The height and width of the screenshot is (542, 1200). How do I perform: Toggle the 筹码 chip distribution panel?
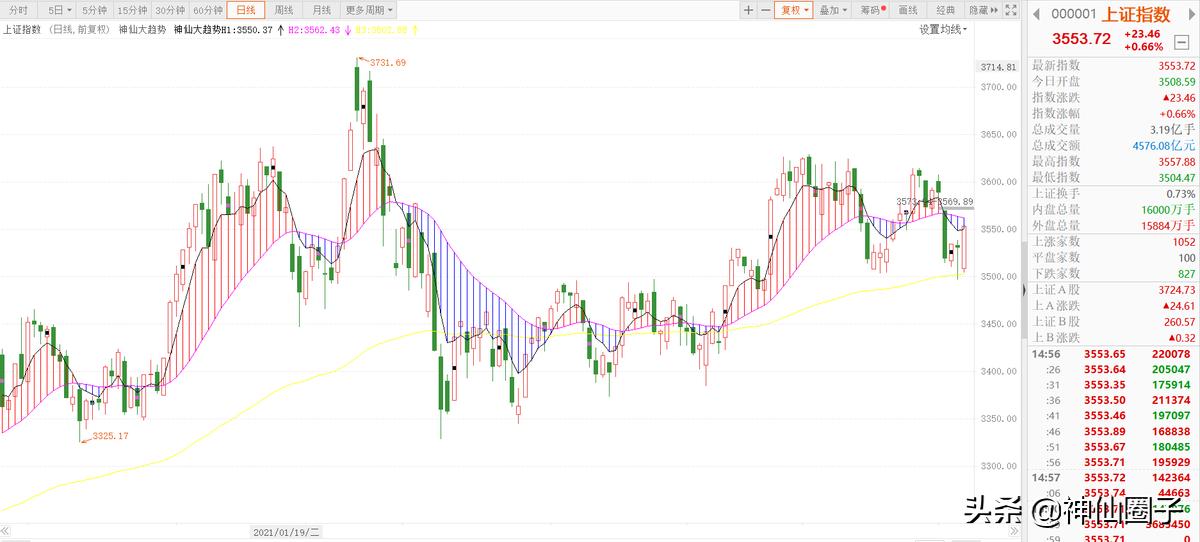click(872, 10)
